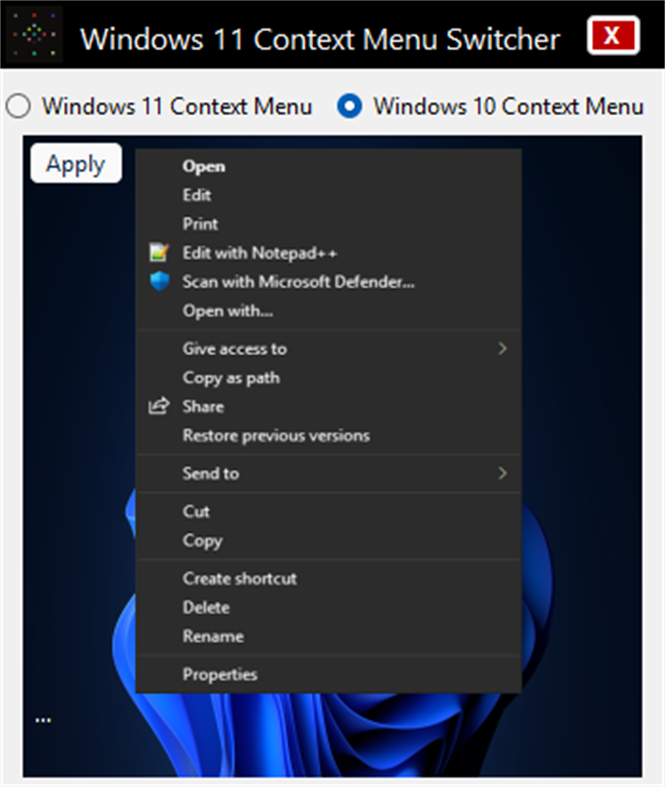Choose Delete in the context menu
This screenshot has width=665, height=787.
[x=329, y=607]
